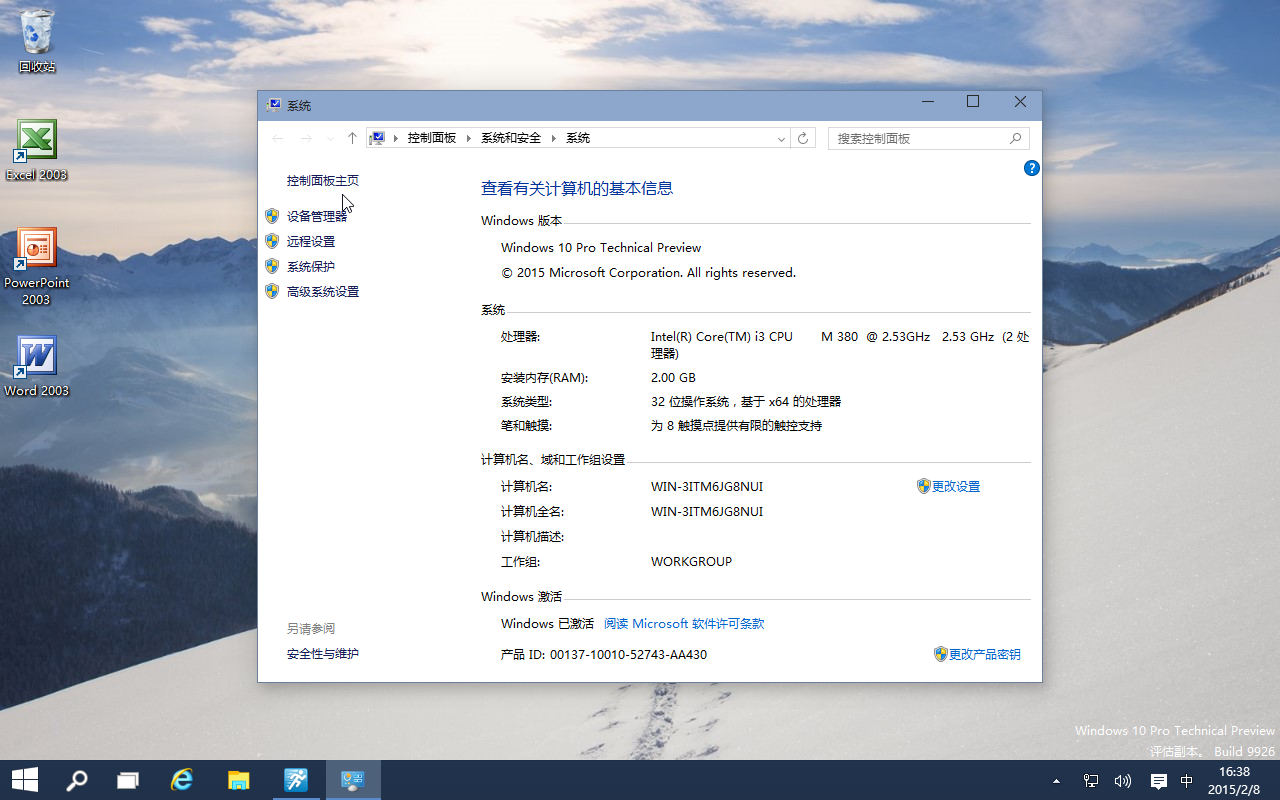
Task: Select the text Windows 10 Pro Technical Preview
Action: [601, 247]
